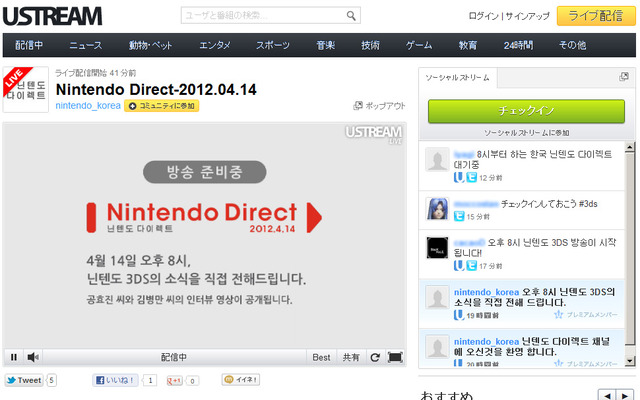
Task: Click the ポップアウト player link
Action: [380, 106]
